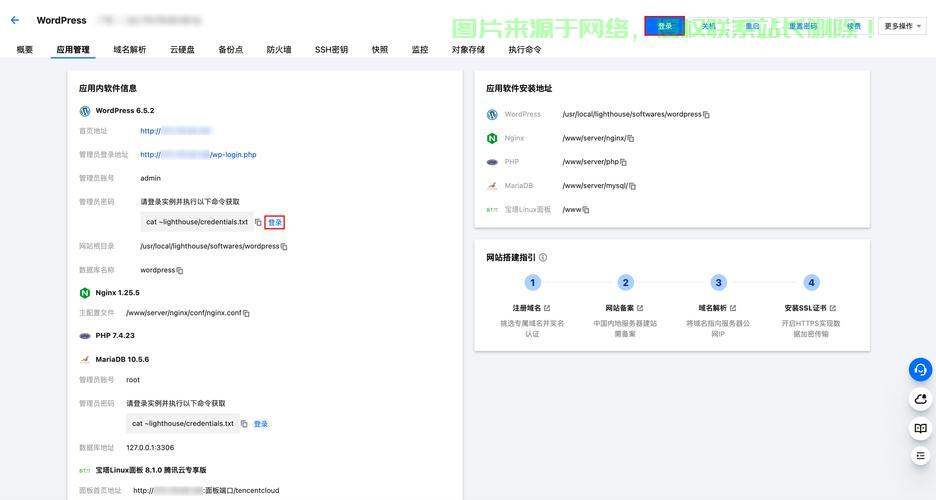
Task: Copy the 宝塔Linux面板 /www install path
Action: pos(586,210)
